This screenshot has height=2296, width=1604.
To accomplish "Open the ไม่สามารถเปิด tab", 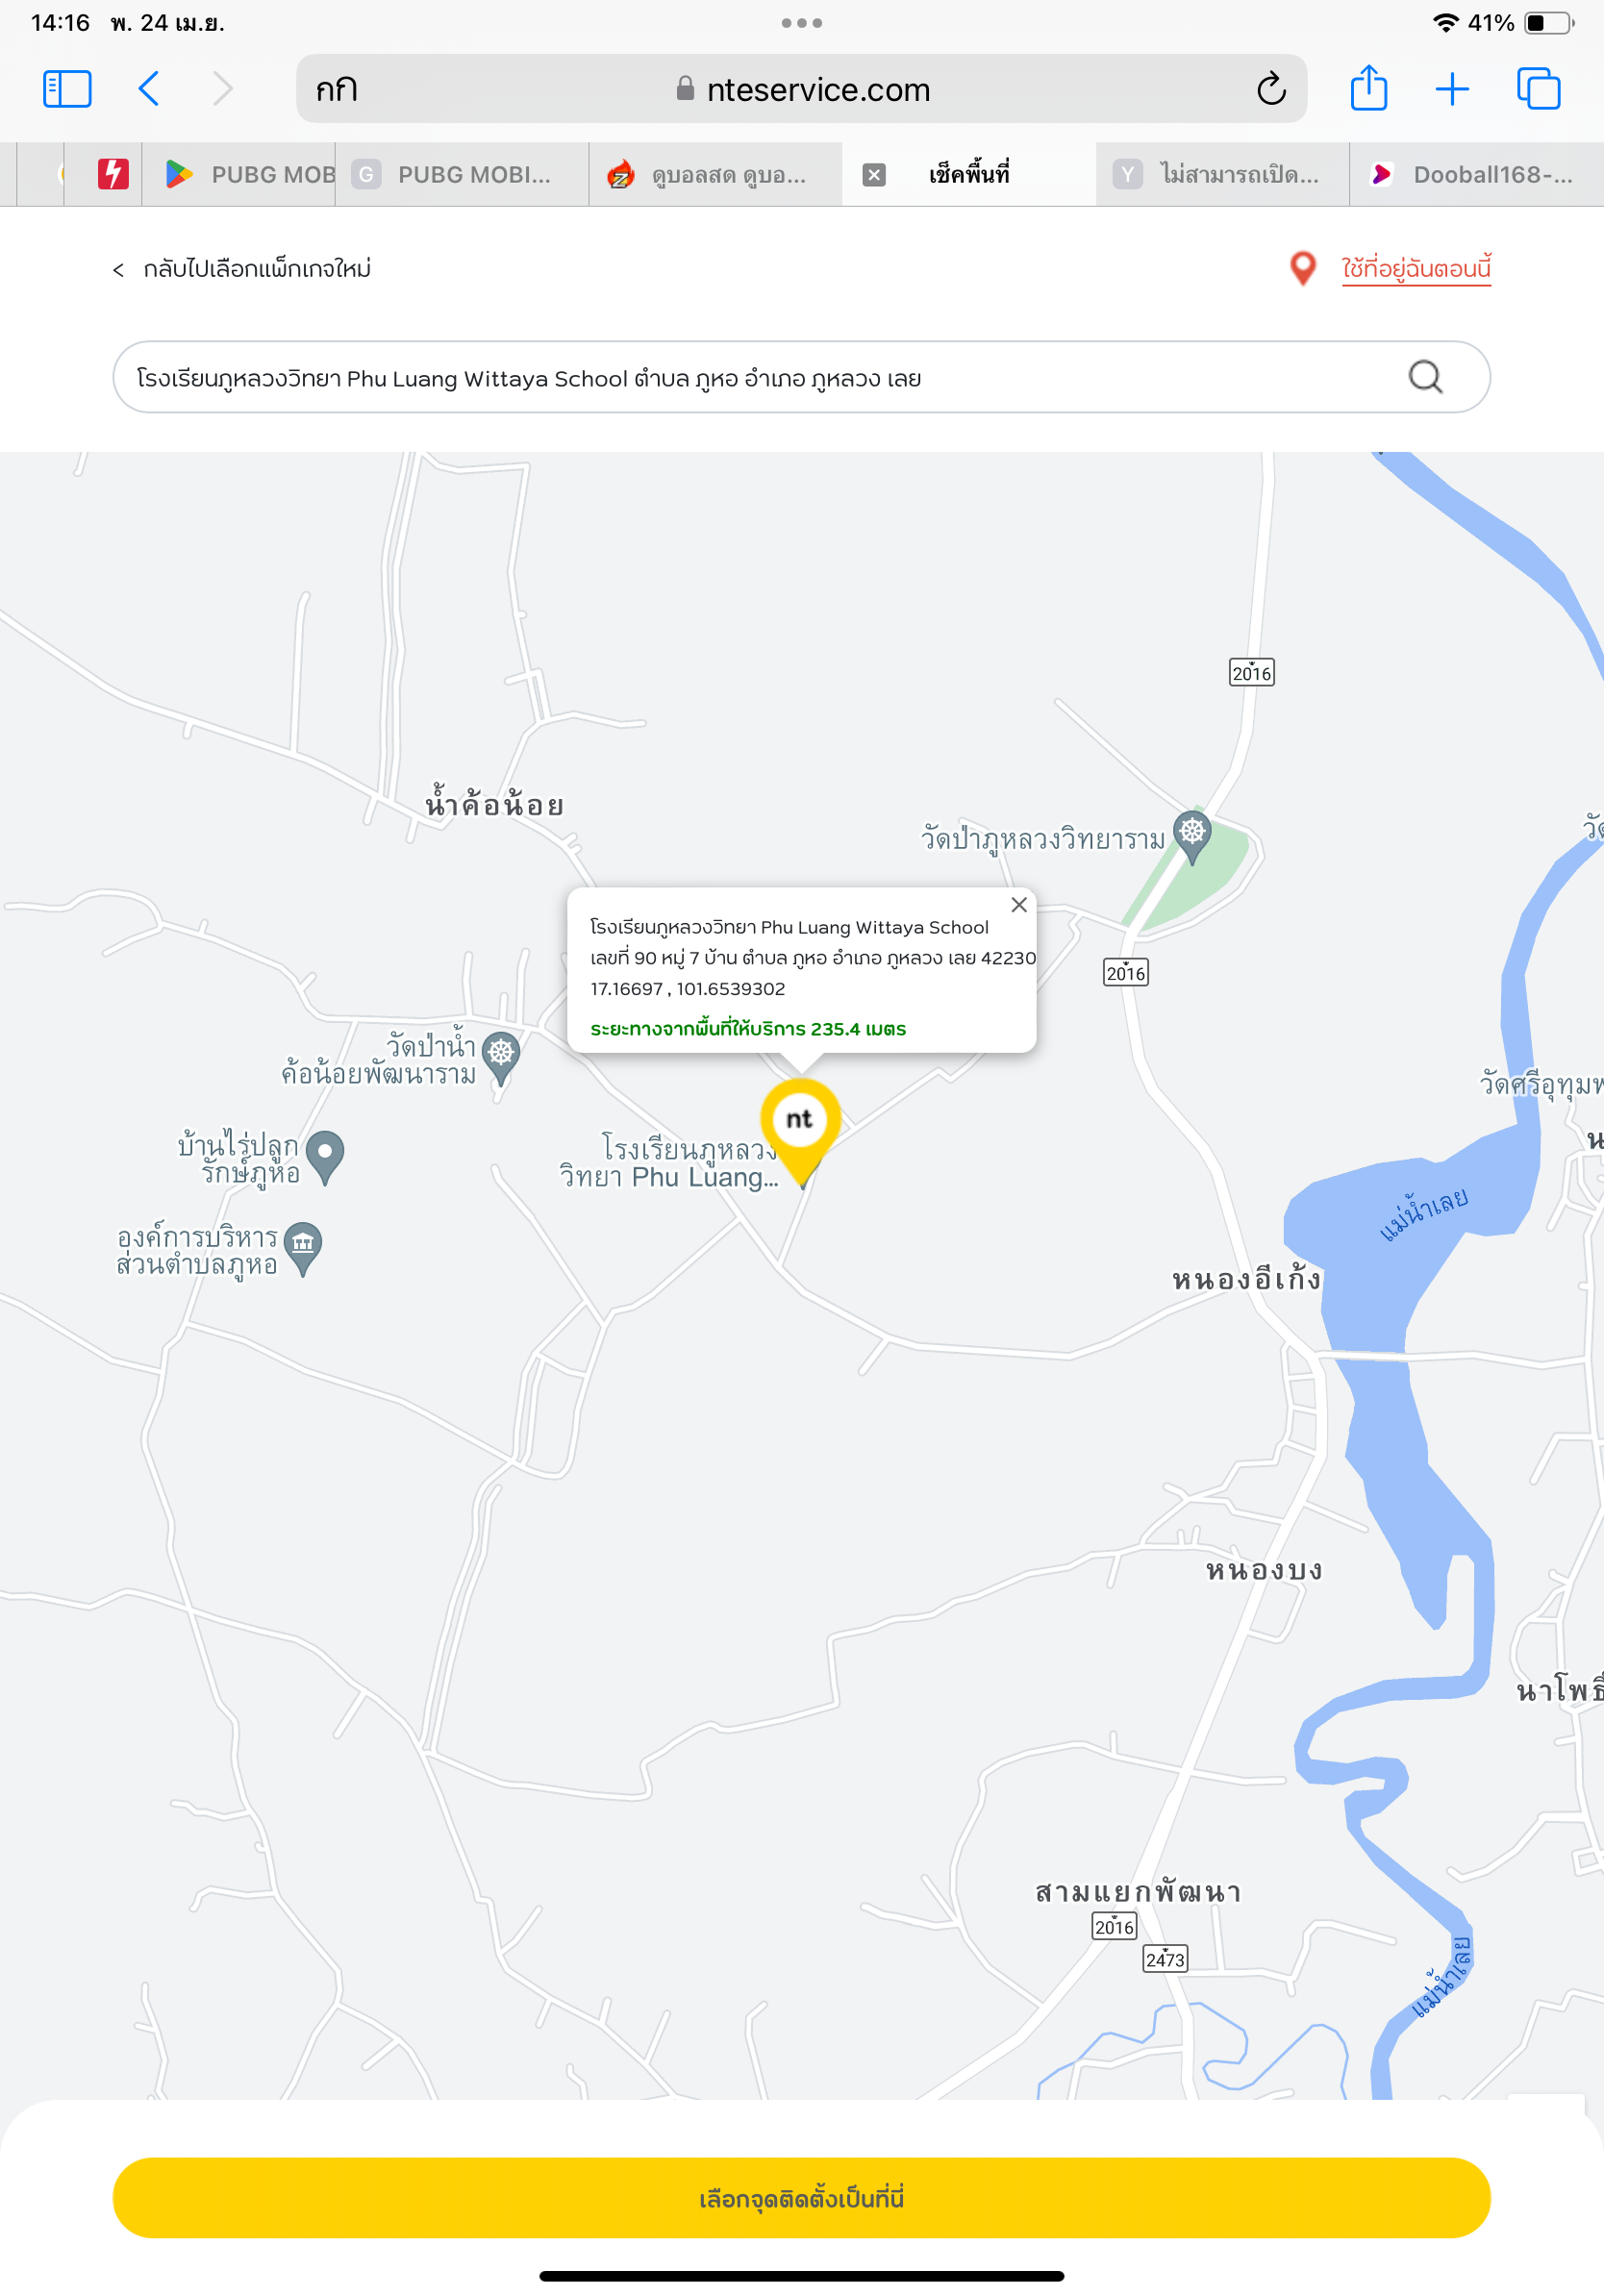I will click(x=1223, y=175).
